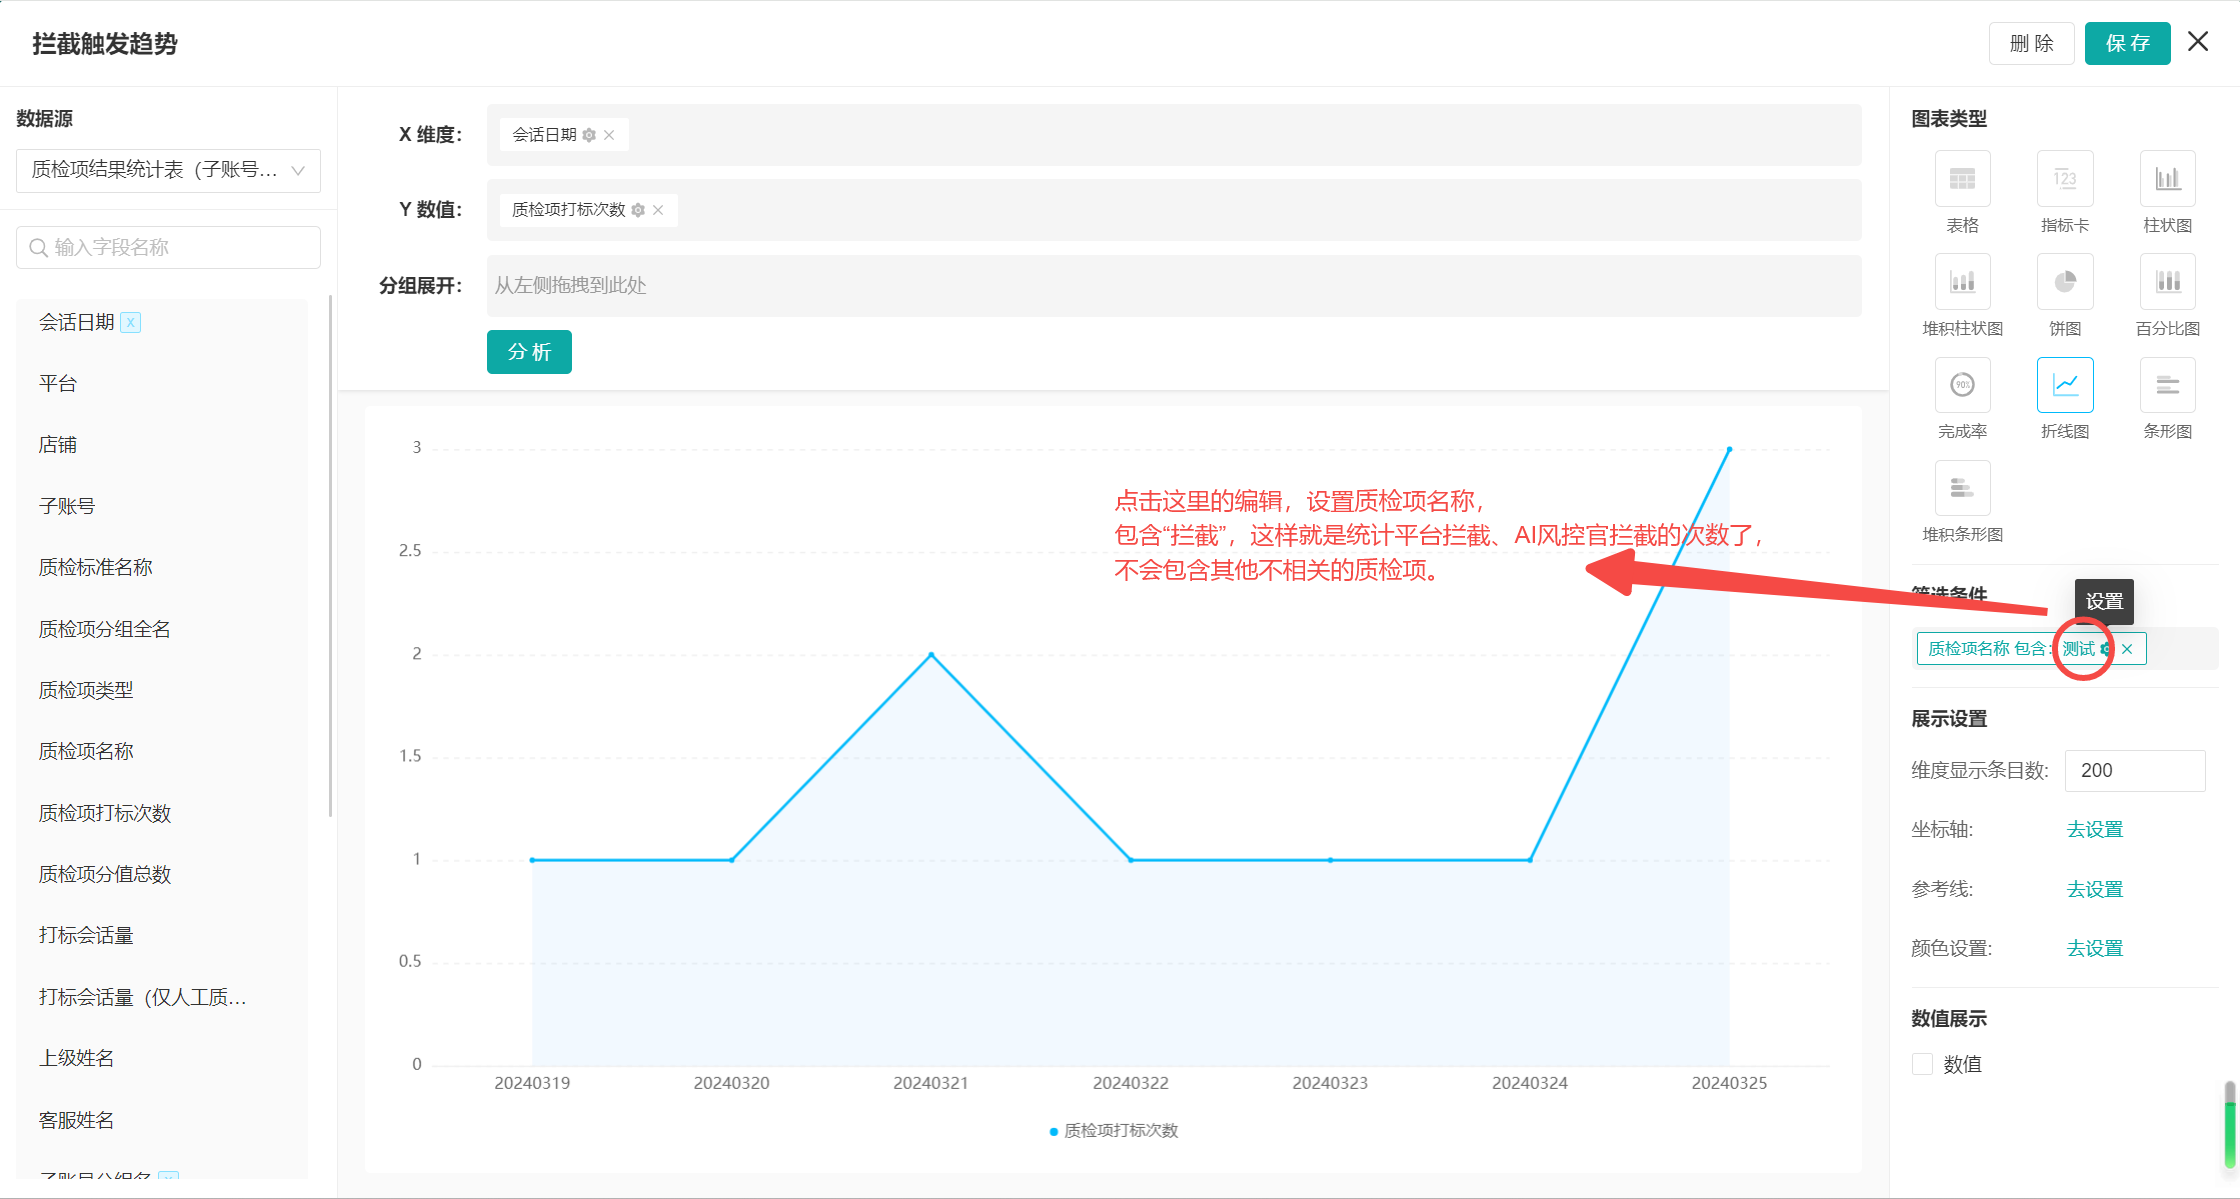Select the 完成率 chart type icon
The image size is (2240, 1199).
pyautogui.click(x=1962, y=385)
